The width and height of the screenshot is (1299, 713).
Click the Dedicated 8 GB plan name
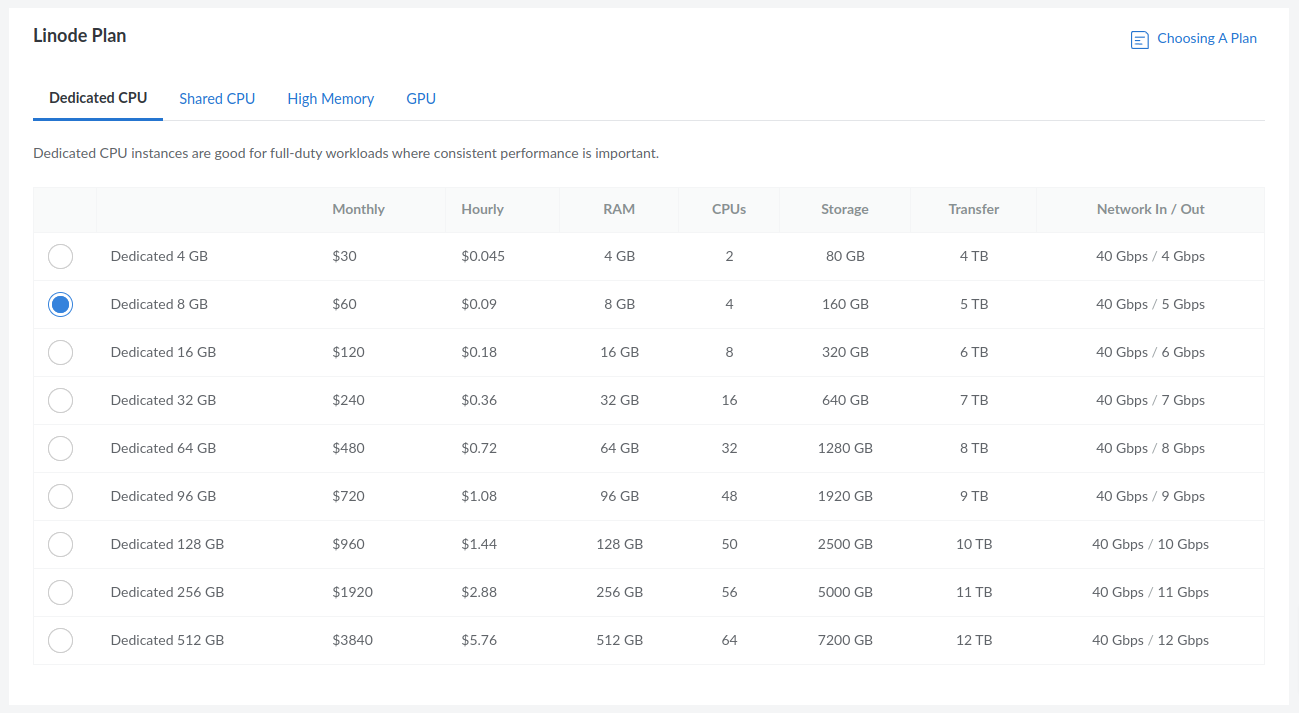click(x=159, y=304)
